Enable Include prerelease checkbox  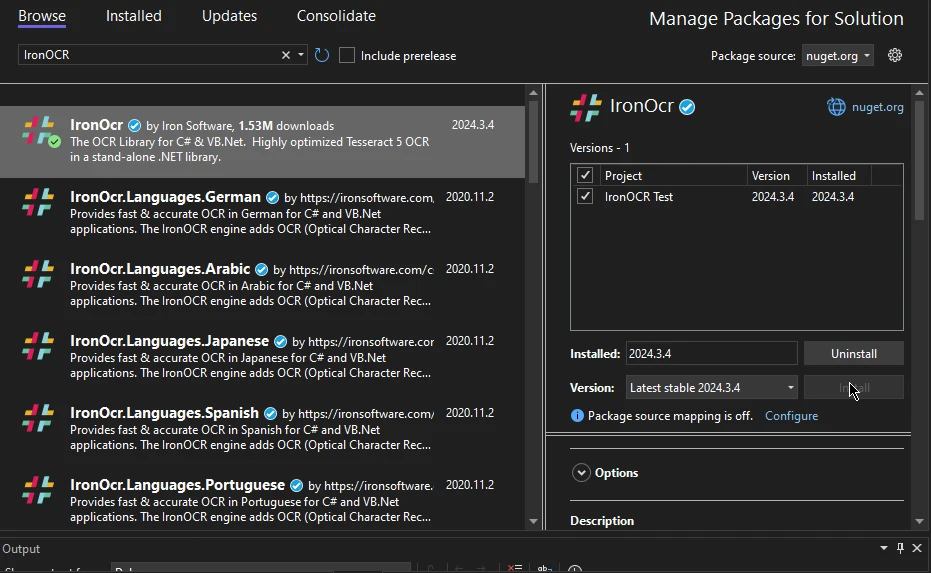coord(347,55)
